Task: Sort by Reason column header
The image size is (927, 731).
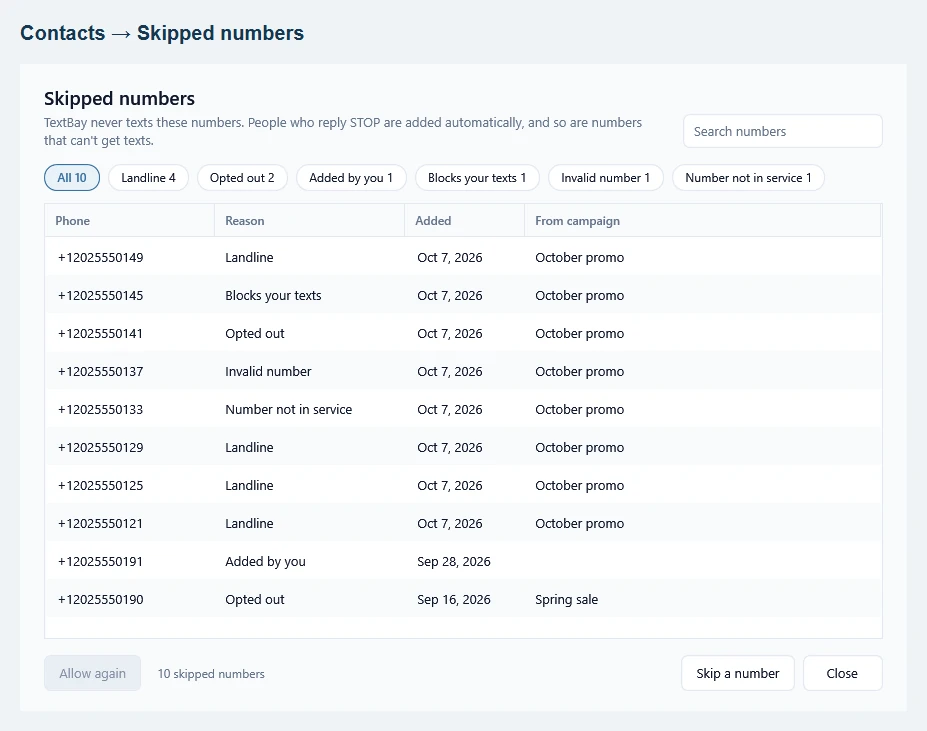Action: click(x=309, y=221)
